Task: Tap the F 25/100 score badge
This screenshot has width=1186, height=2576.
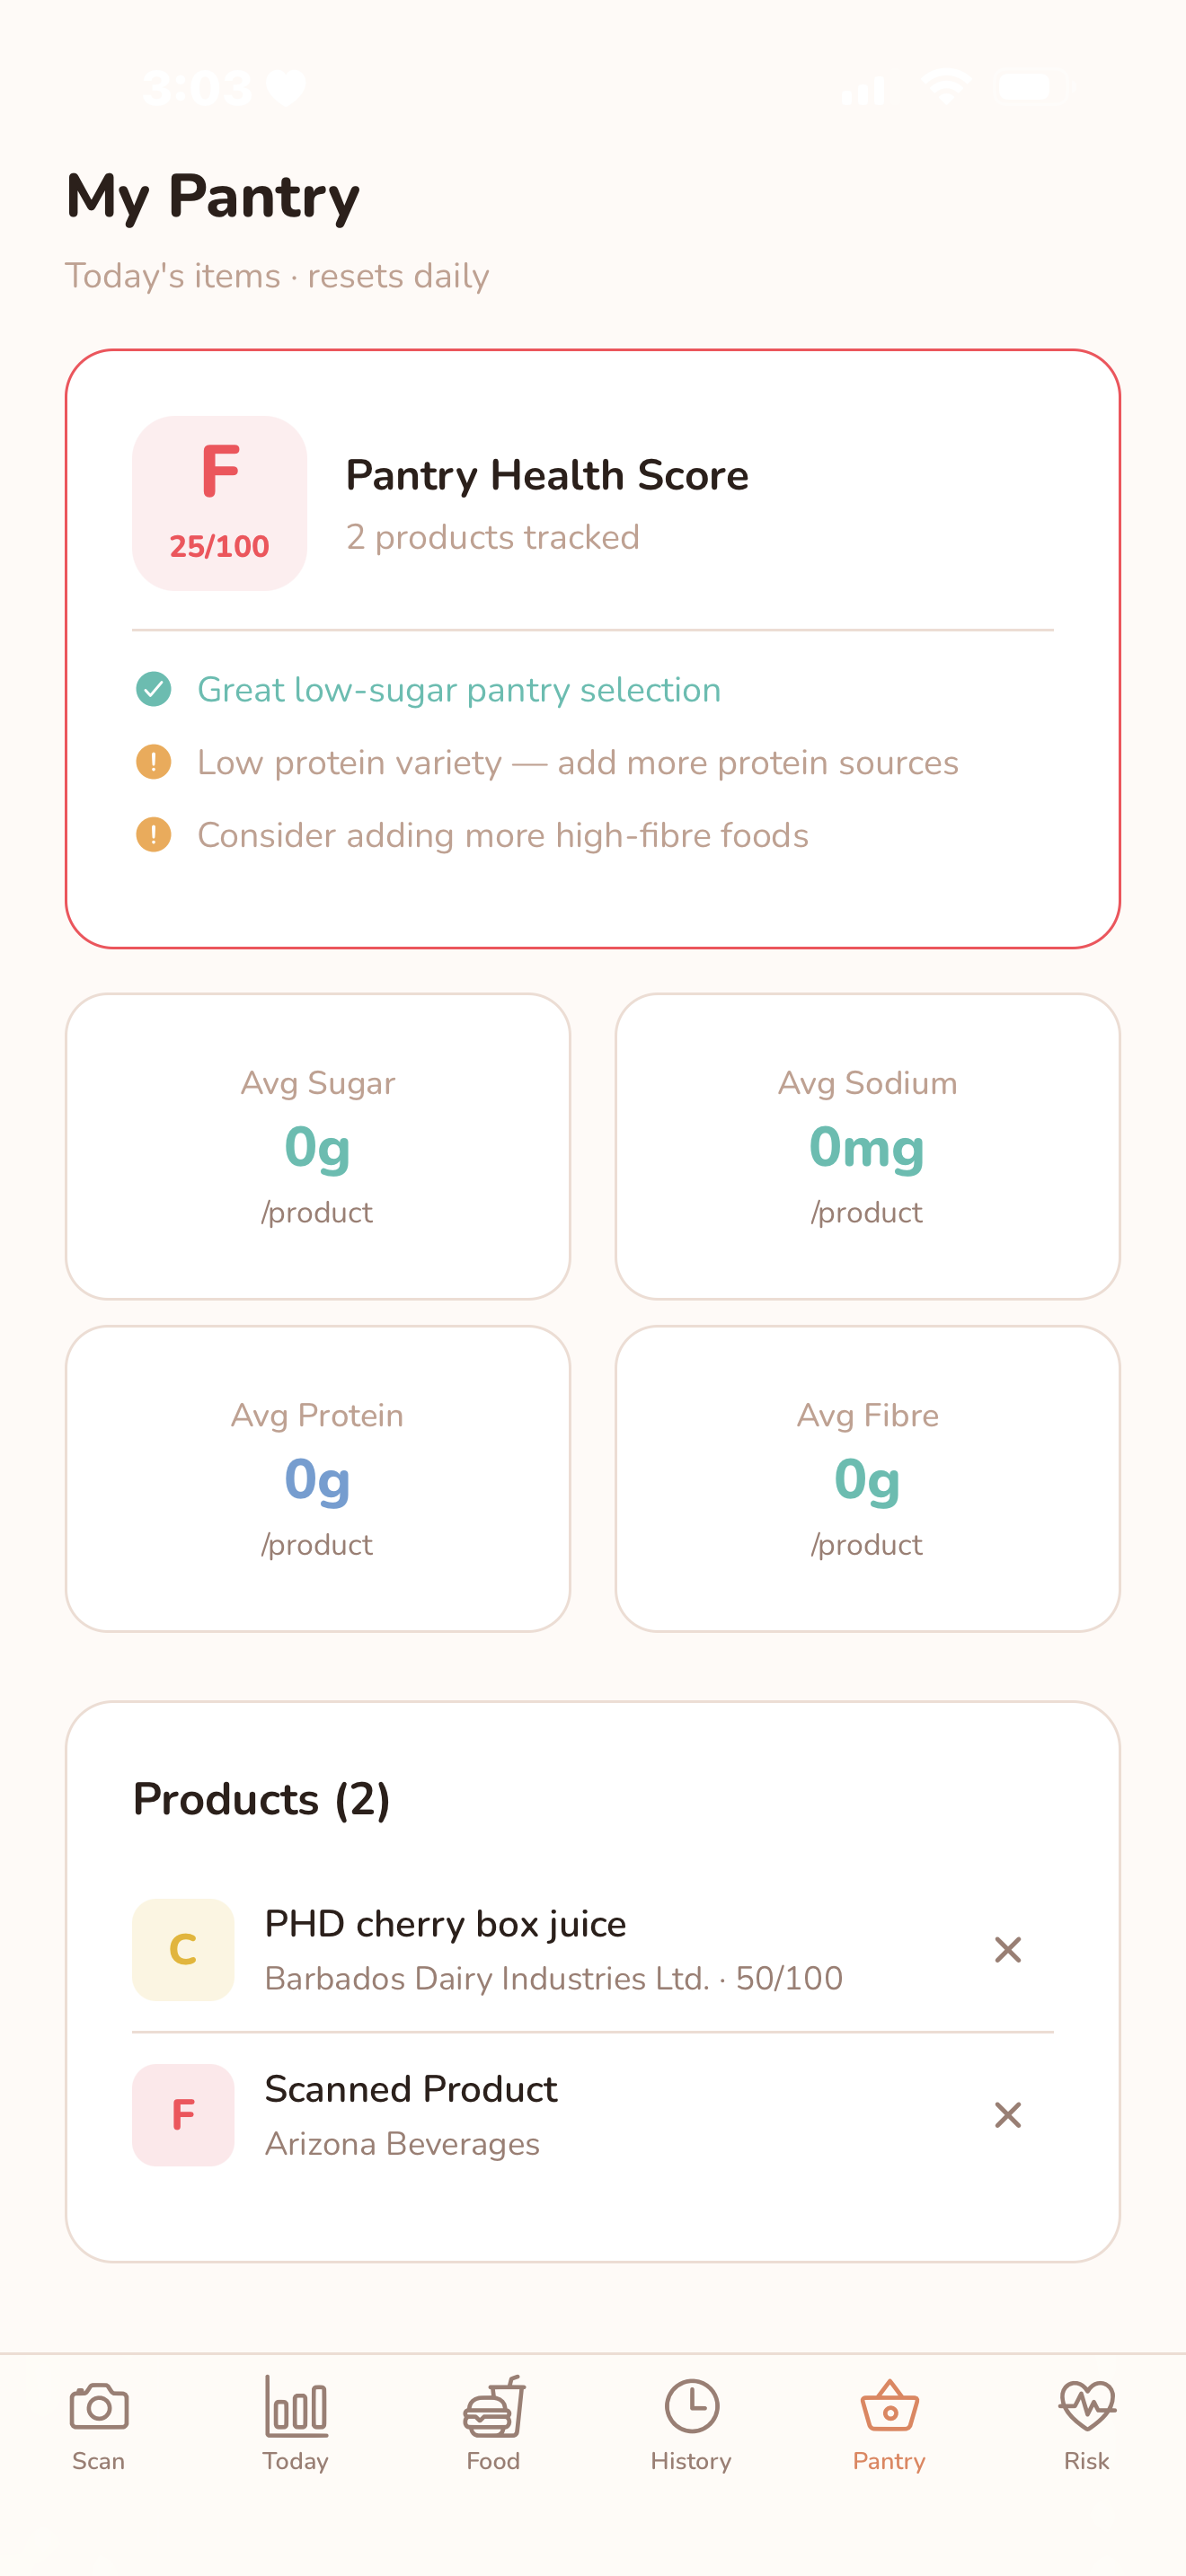Action: (x=219, y=503)
